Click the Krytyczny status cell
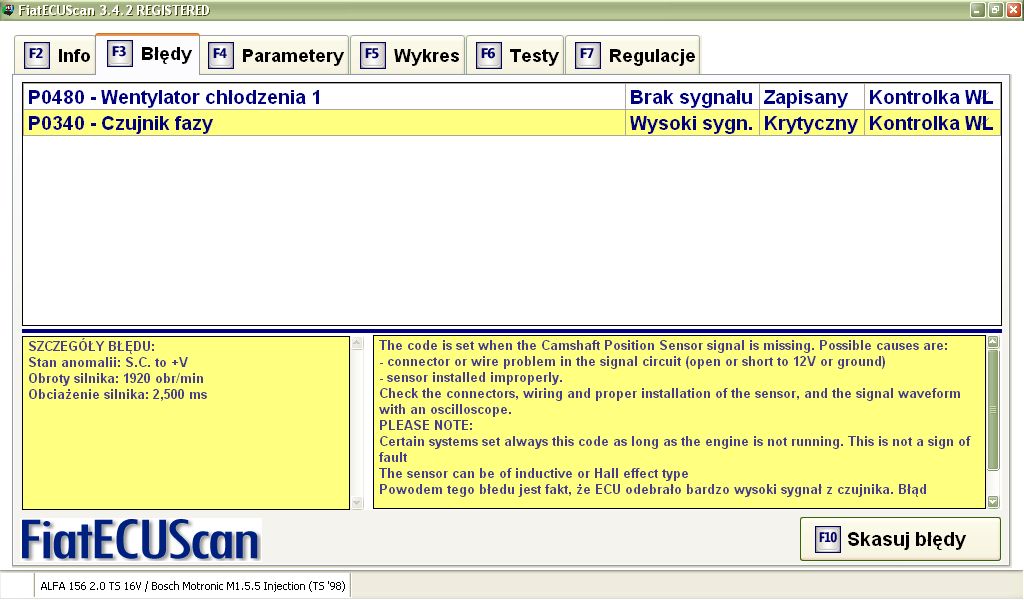 coord(811,123)
